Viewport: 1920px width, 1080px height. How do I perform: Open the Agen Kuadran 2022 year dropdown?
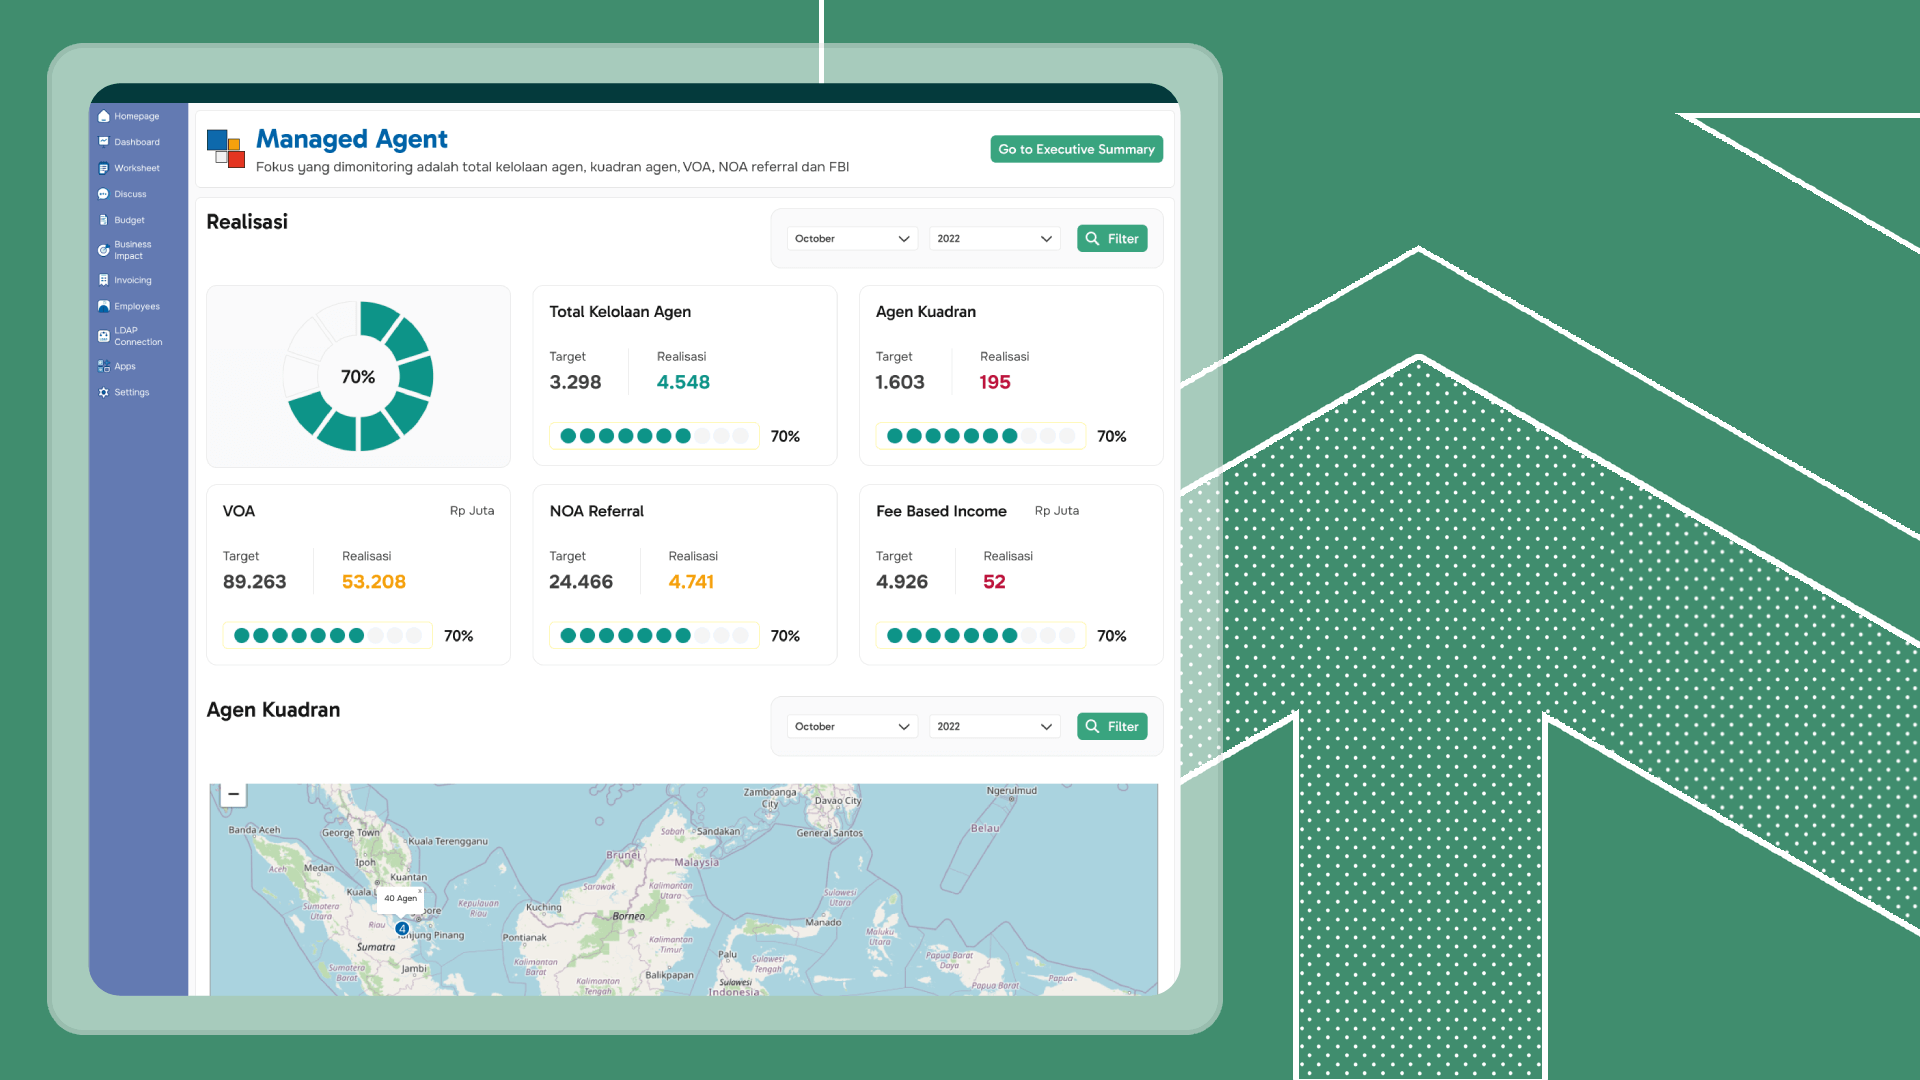994,727
